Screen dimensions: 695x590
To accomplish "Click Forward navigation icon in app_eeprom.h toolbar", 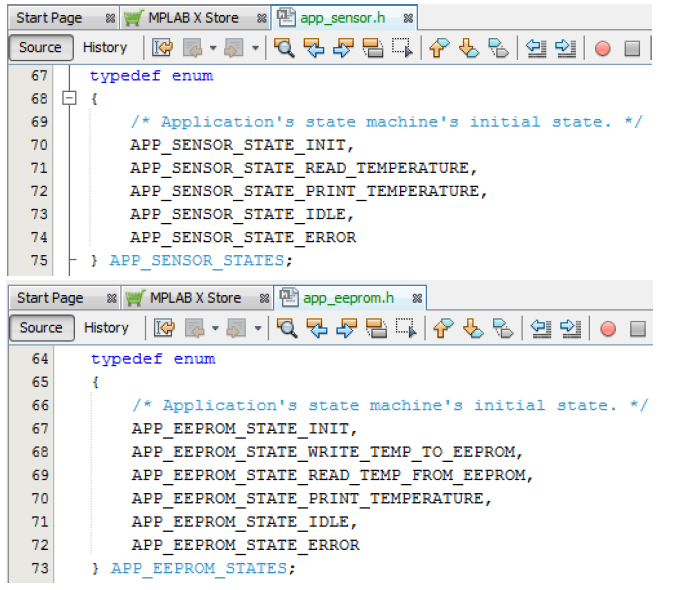I will pos(236,328).
